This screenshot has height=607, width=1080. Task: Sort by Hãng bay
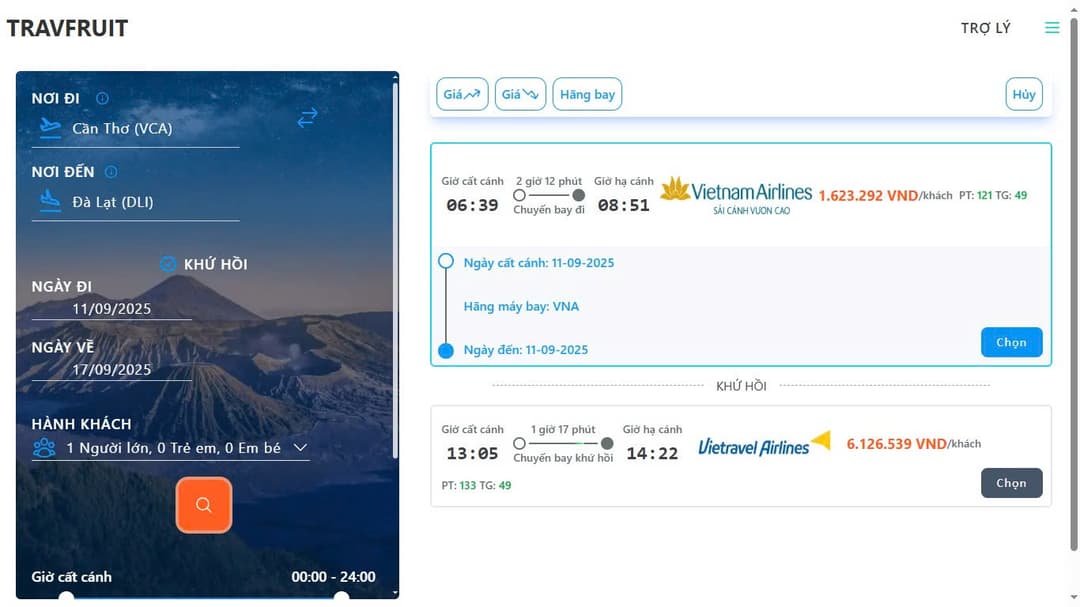[x=587, y=94]
